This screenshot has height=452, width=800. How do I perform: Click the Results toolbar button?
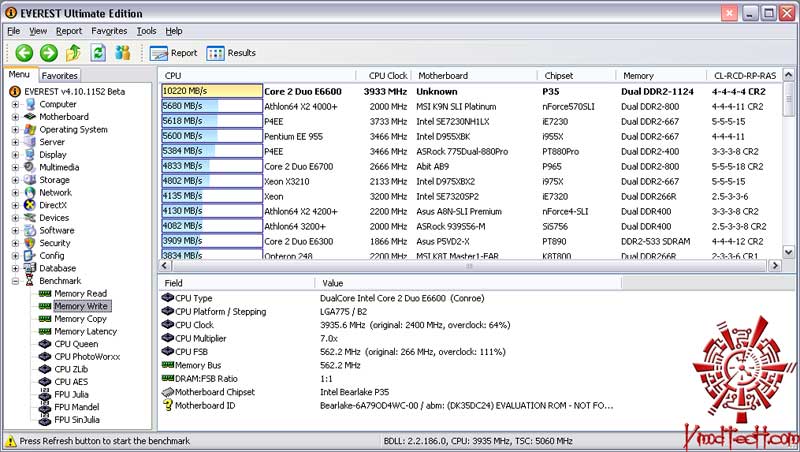coord(231,53)
